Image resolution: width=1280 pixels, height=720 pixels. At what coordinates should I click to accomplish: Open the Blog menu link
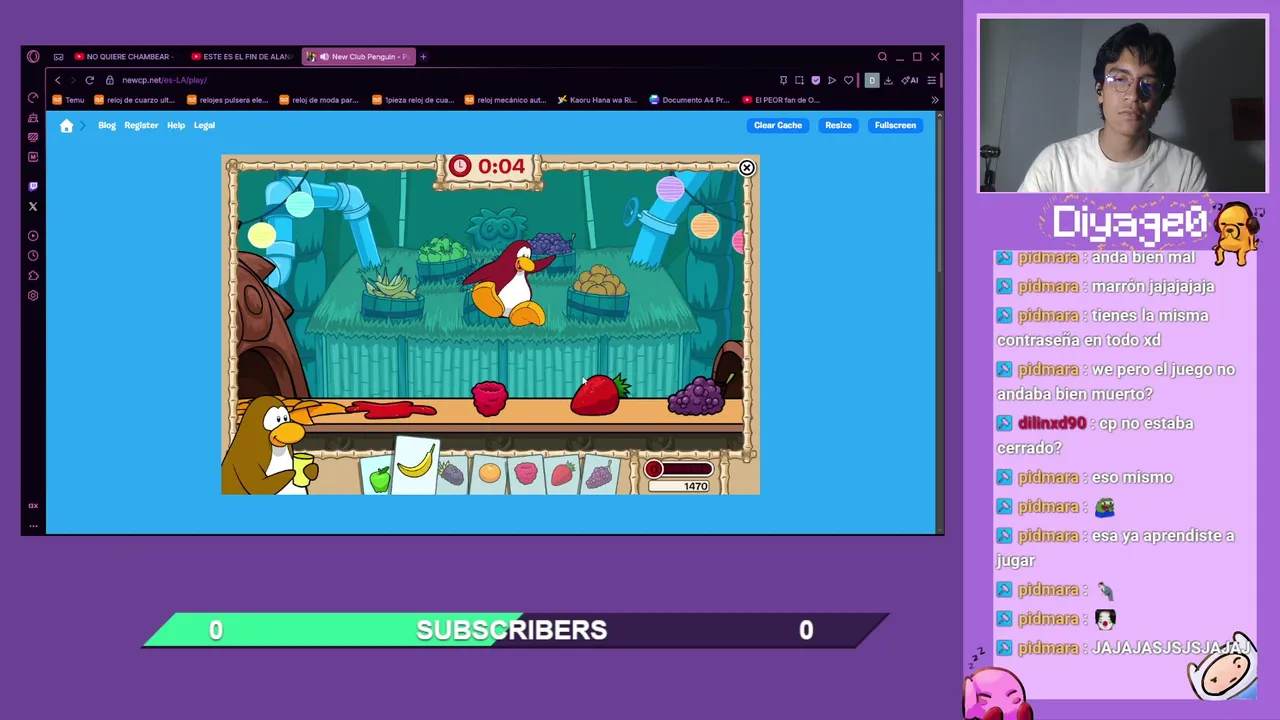pos(107,125)
